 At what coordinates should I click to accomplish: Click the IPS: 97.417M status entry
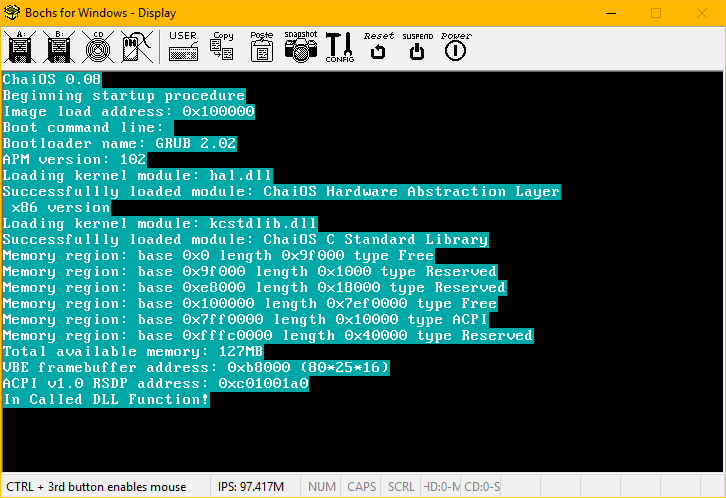[x=251, y=486]
